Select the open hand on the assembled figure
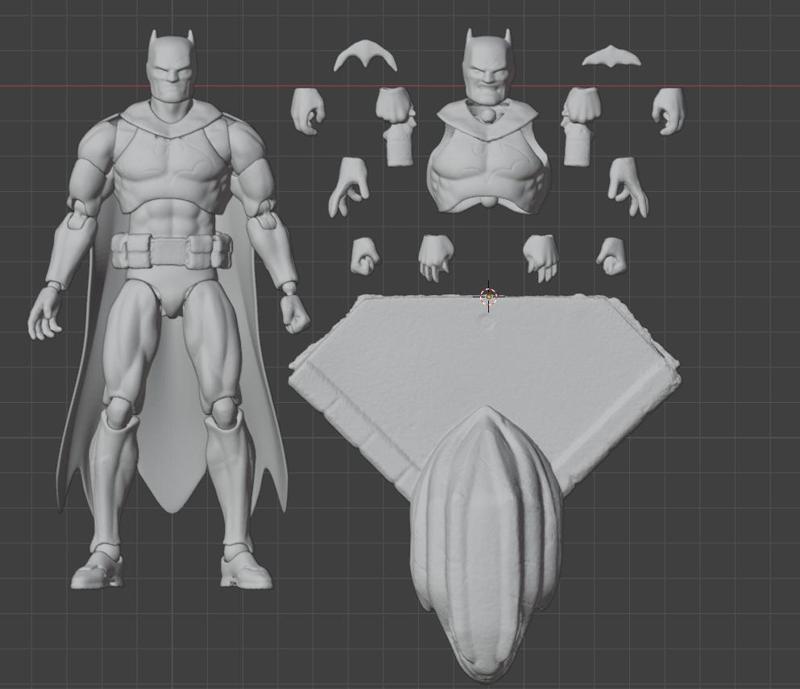800x689 pixels. tap(46, 314)
